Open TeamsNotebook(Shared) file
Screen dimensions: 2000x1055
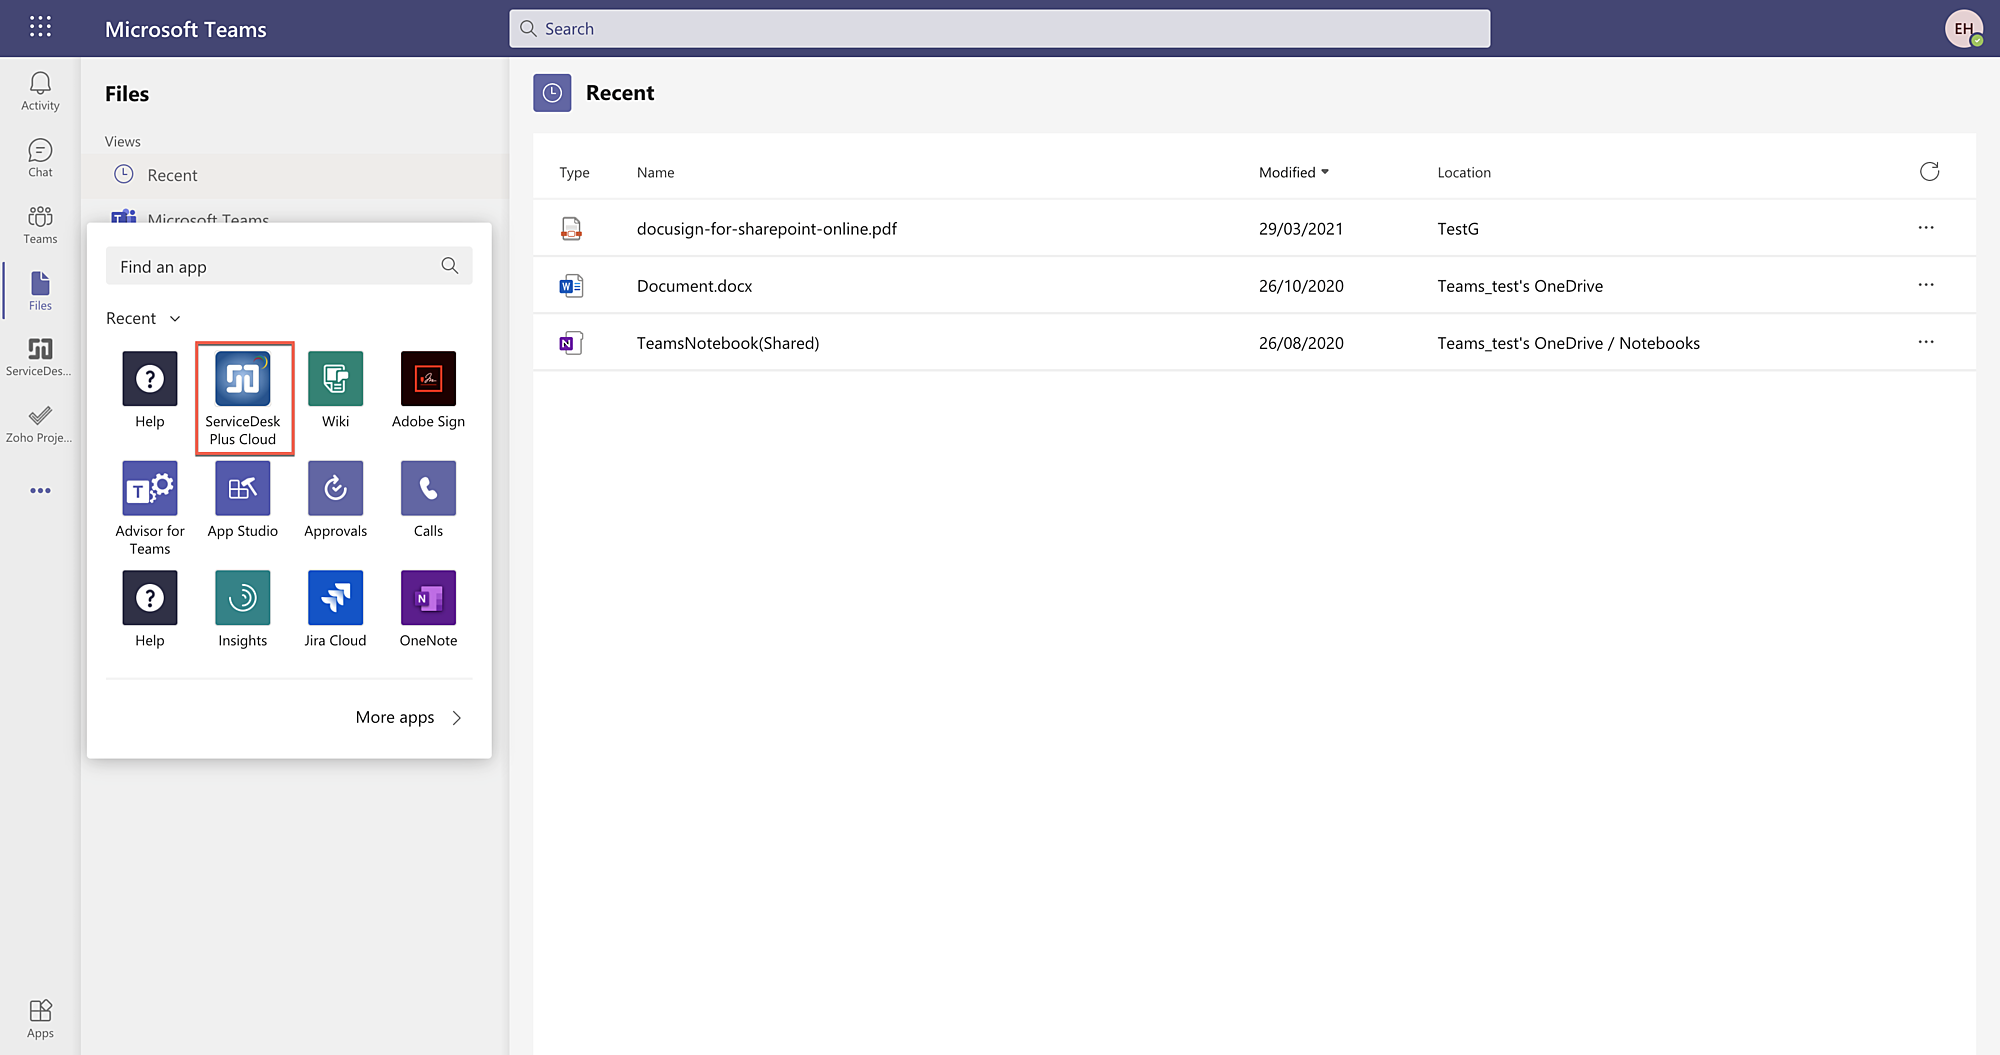point(728,343)
